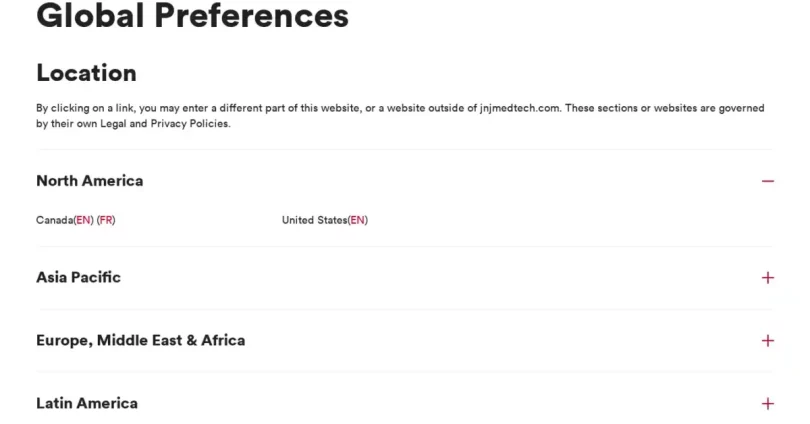Expand Asia Pacific with its plus icon

[x=767, y=278]
